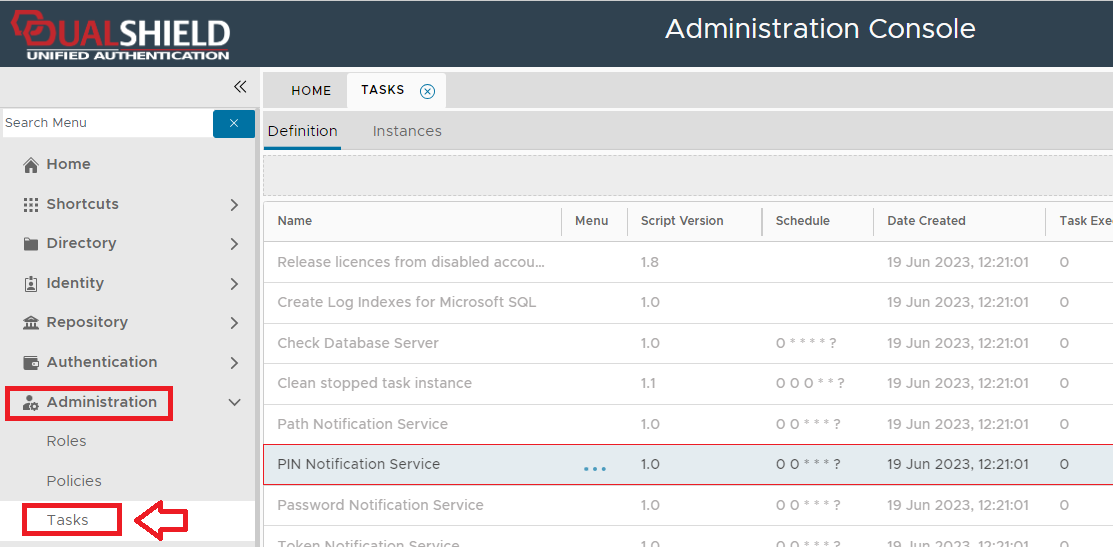
Task: Click the Authentication wallet icon
Action: [x=31, y=363]
